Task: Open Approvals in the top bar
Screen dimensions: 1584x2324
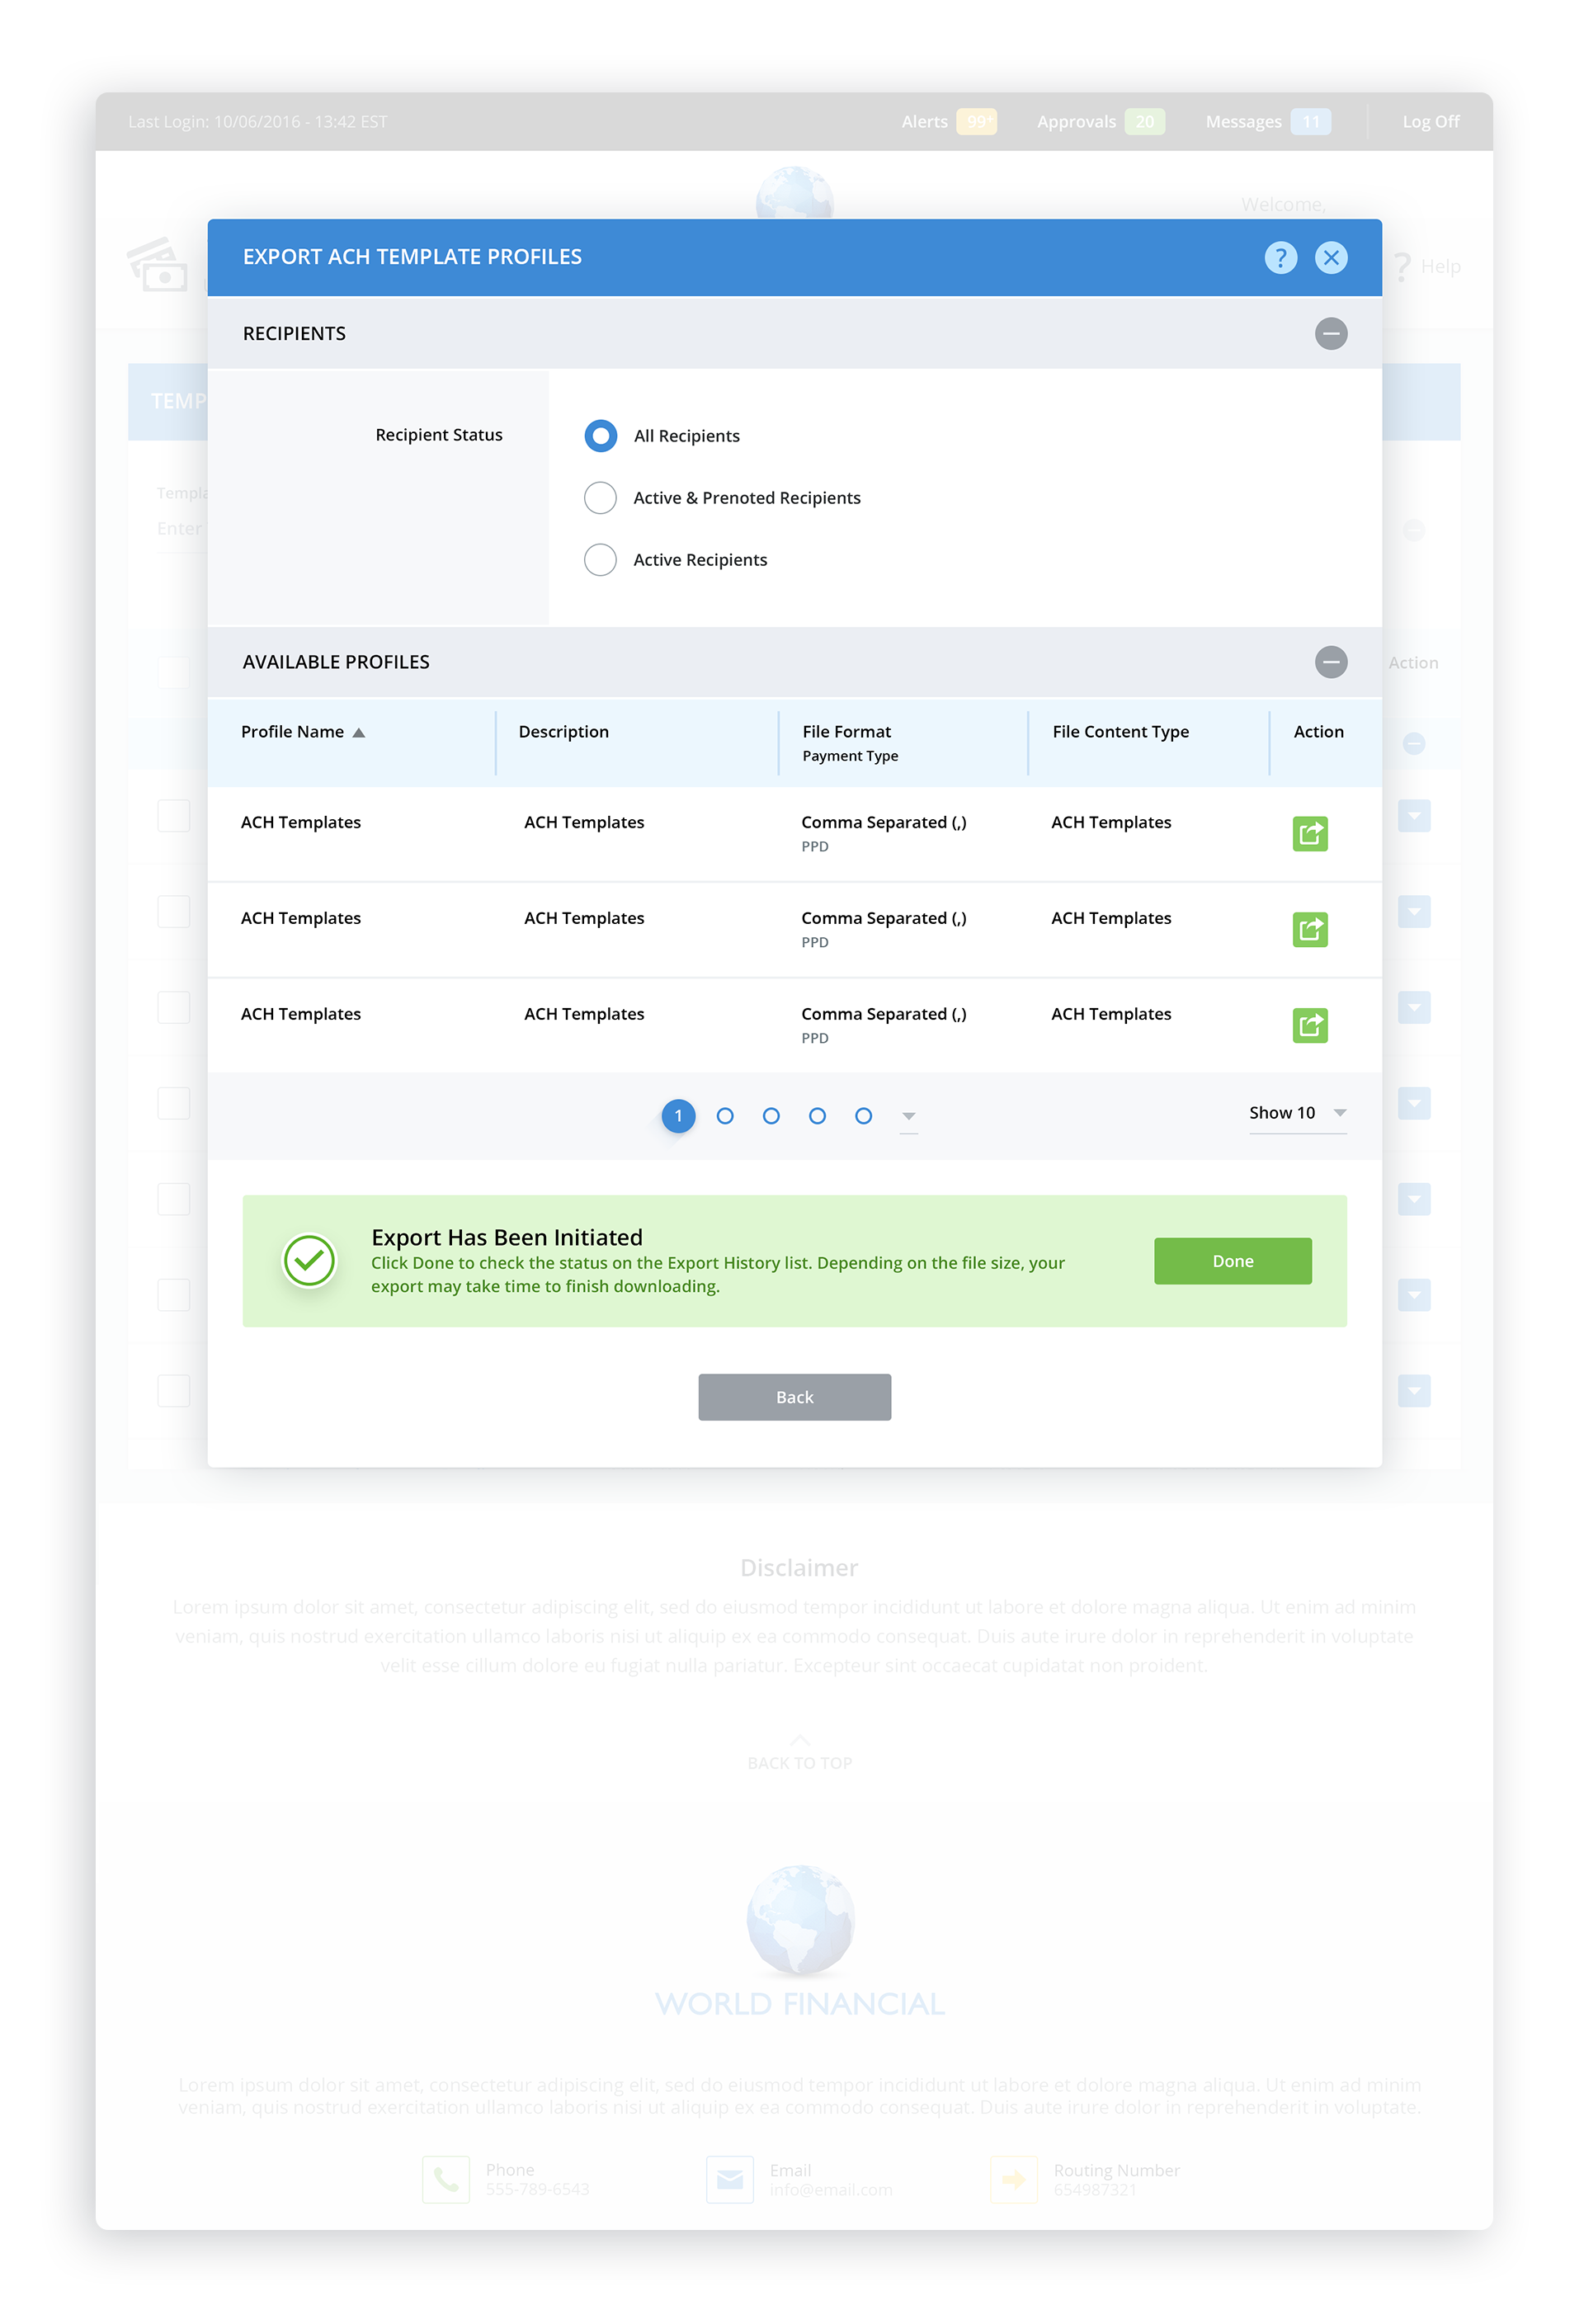Action: coord(1100,121)
